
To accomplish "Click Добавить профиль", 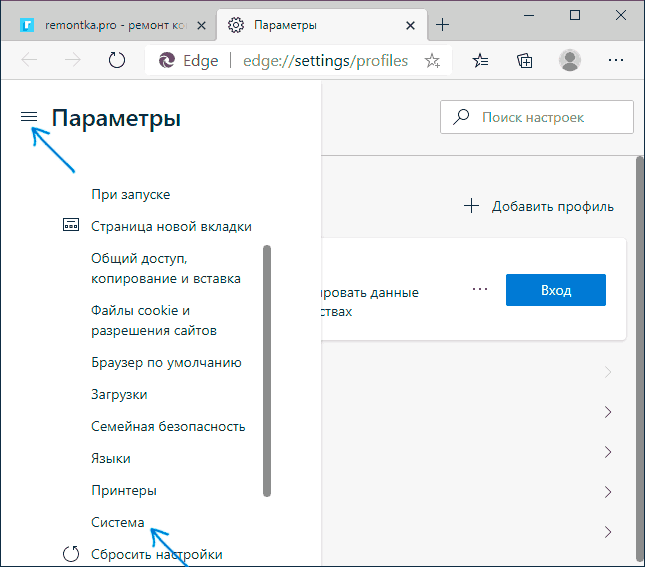I will [x=552, y=206].
